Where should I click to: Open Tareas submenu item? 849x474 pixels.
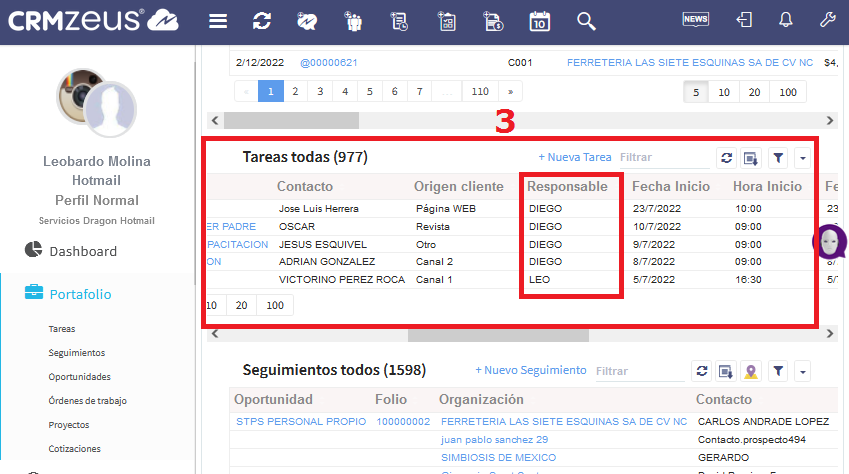(x=62, y=329)
